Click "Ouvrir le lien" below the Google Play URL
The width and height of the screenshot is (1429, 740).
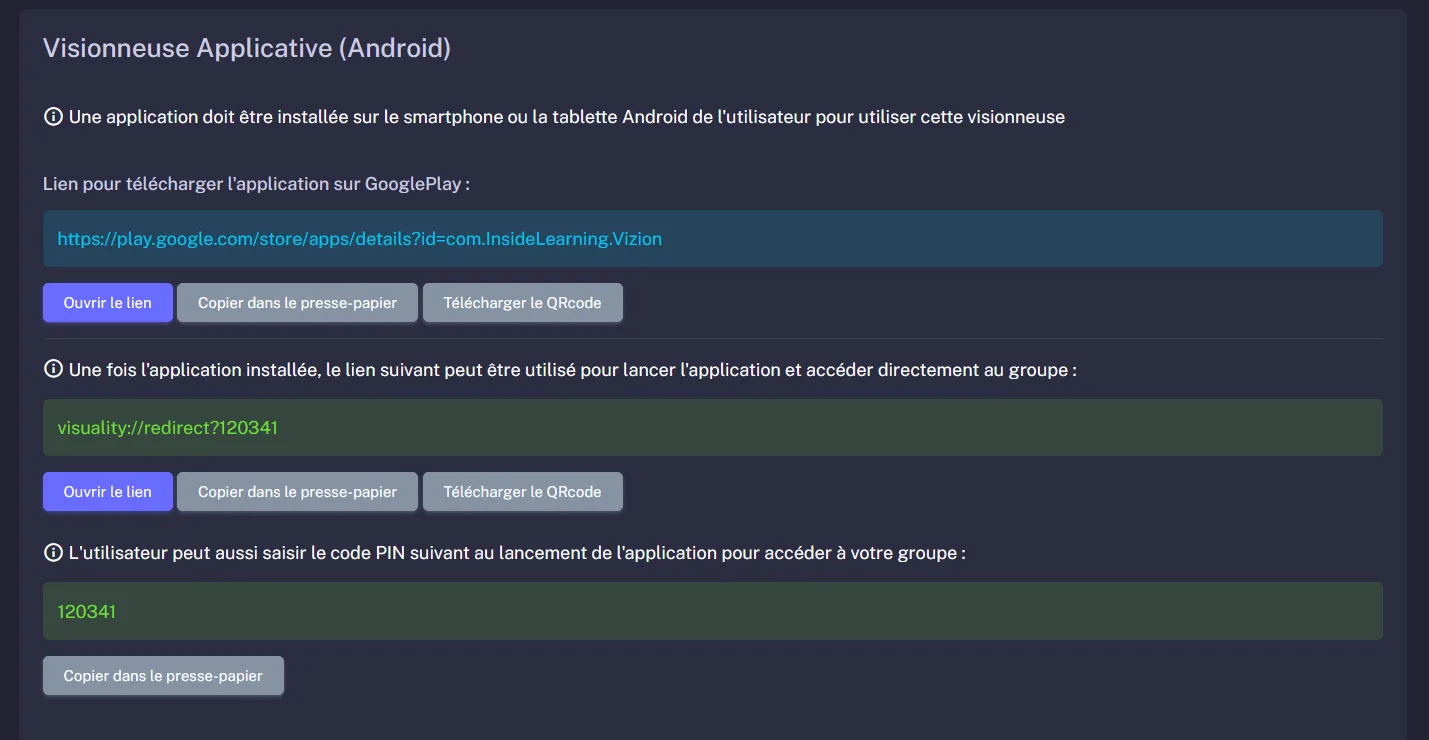[x=107, y=302]
